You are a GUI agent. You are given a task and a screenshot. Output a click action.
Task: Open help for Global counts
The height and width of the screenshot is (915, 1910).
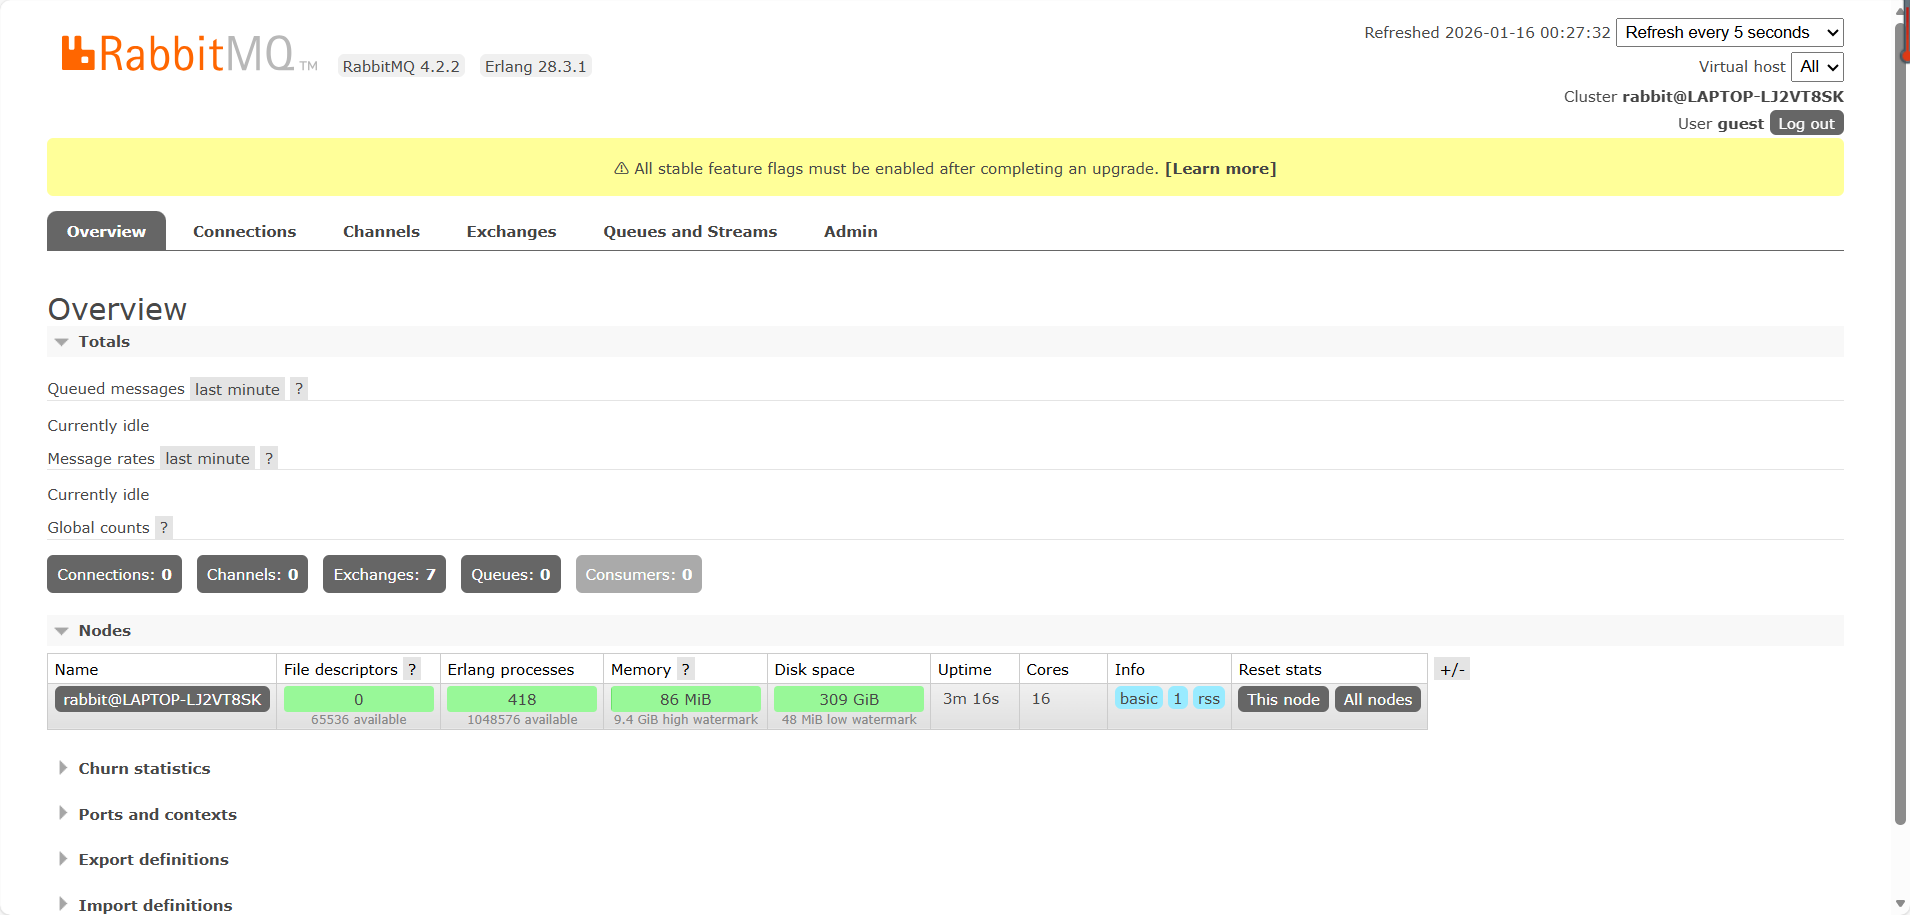tap(164, 527)
